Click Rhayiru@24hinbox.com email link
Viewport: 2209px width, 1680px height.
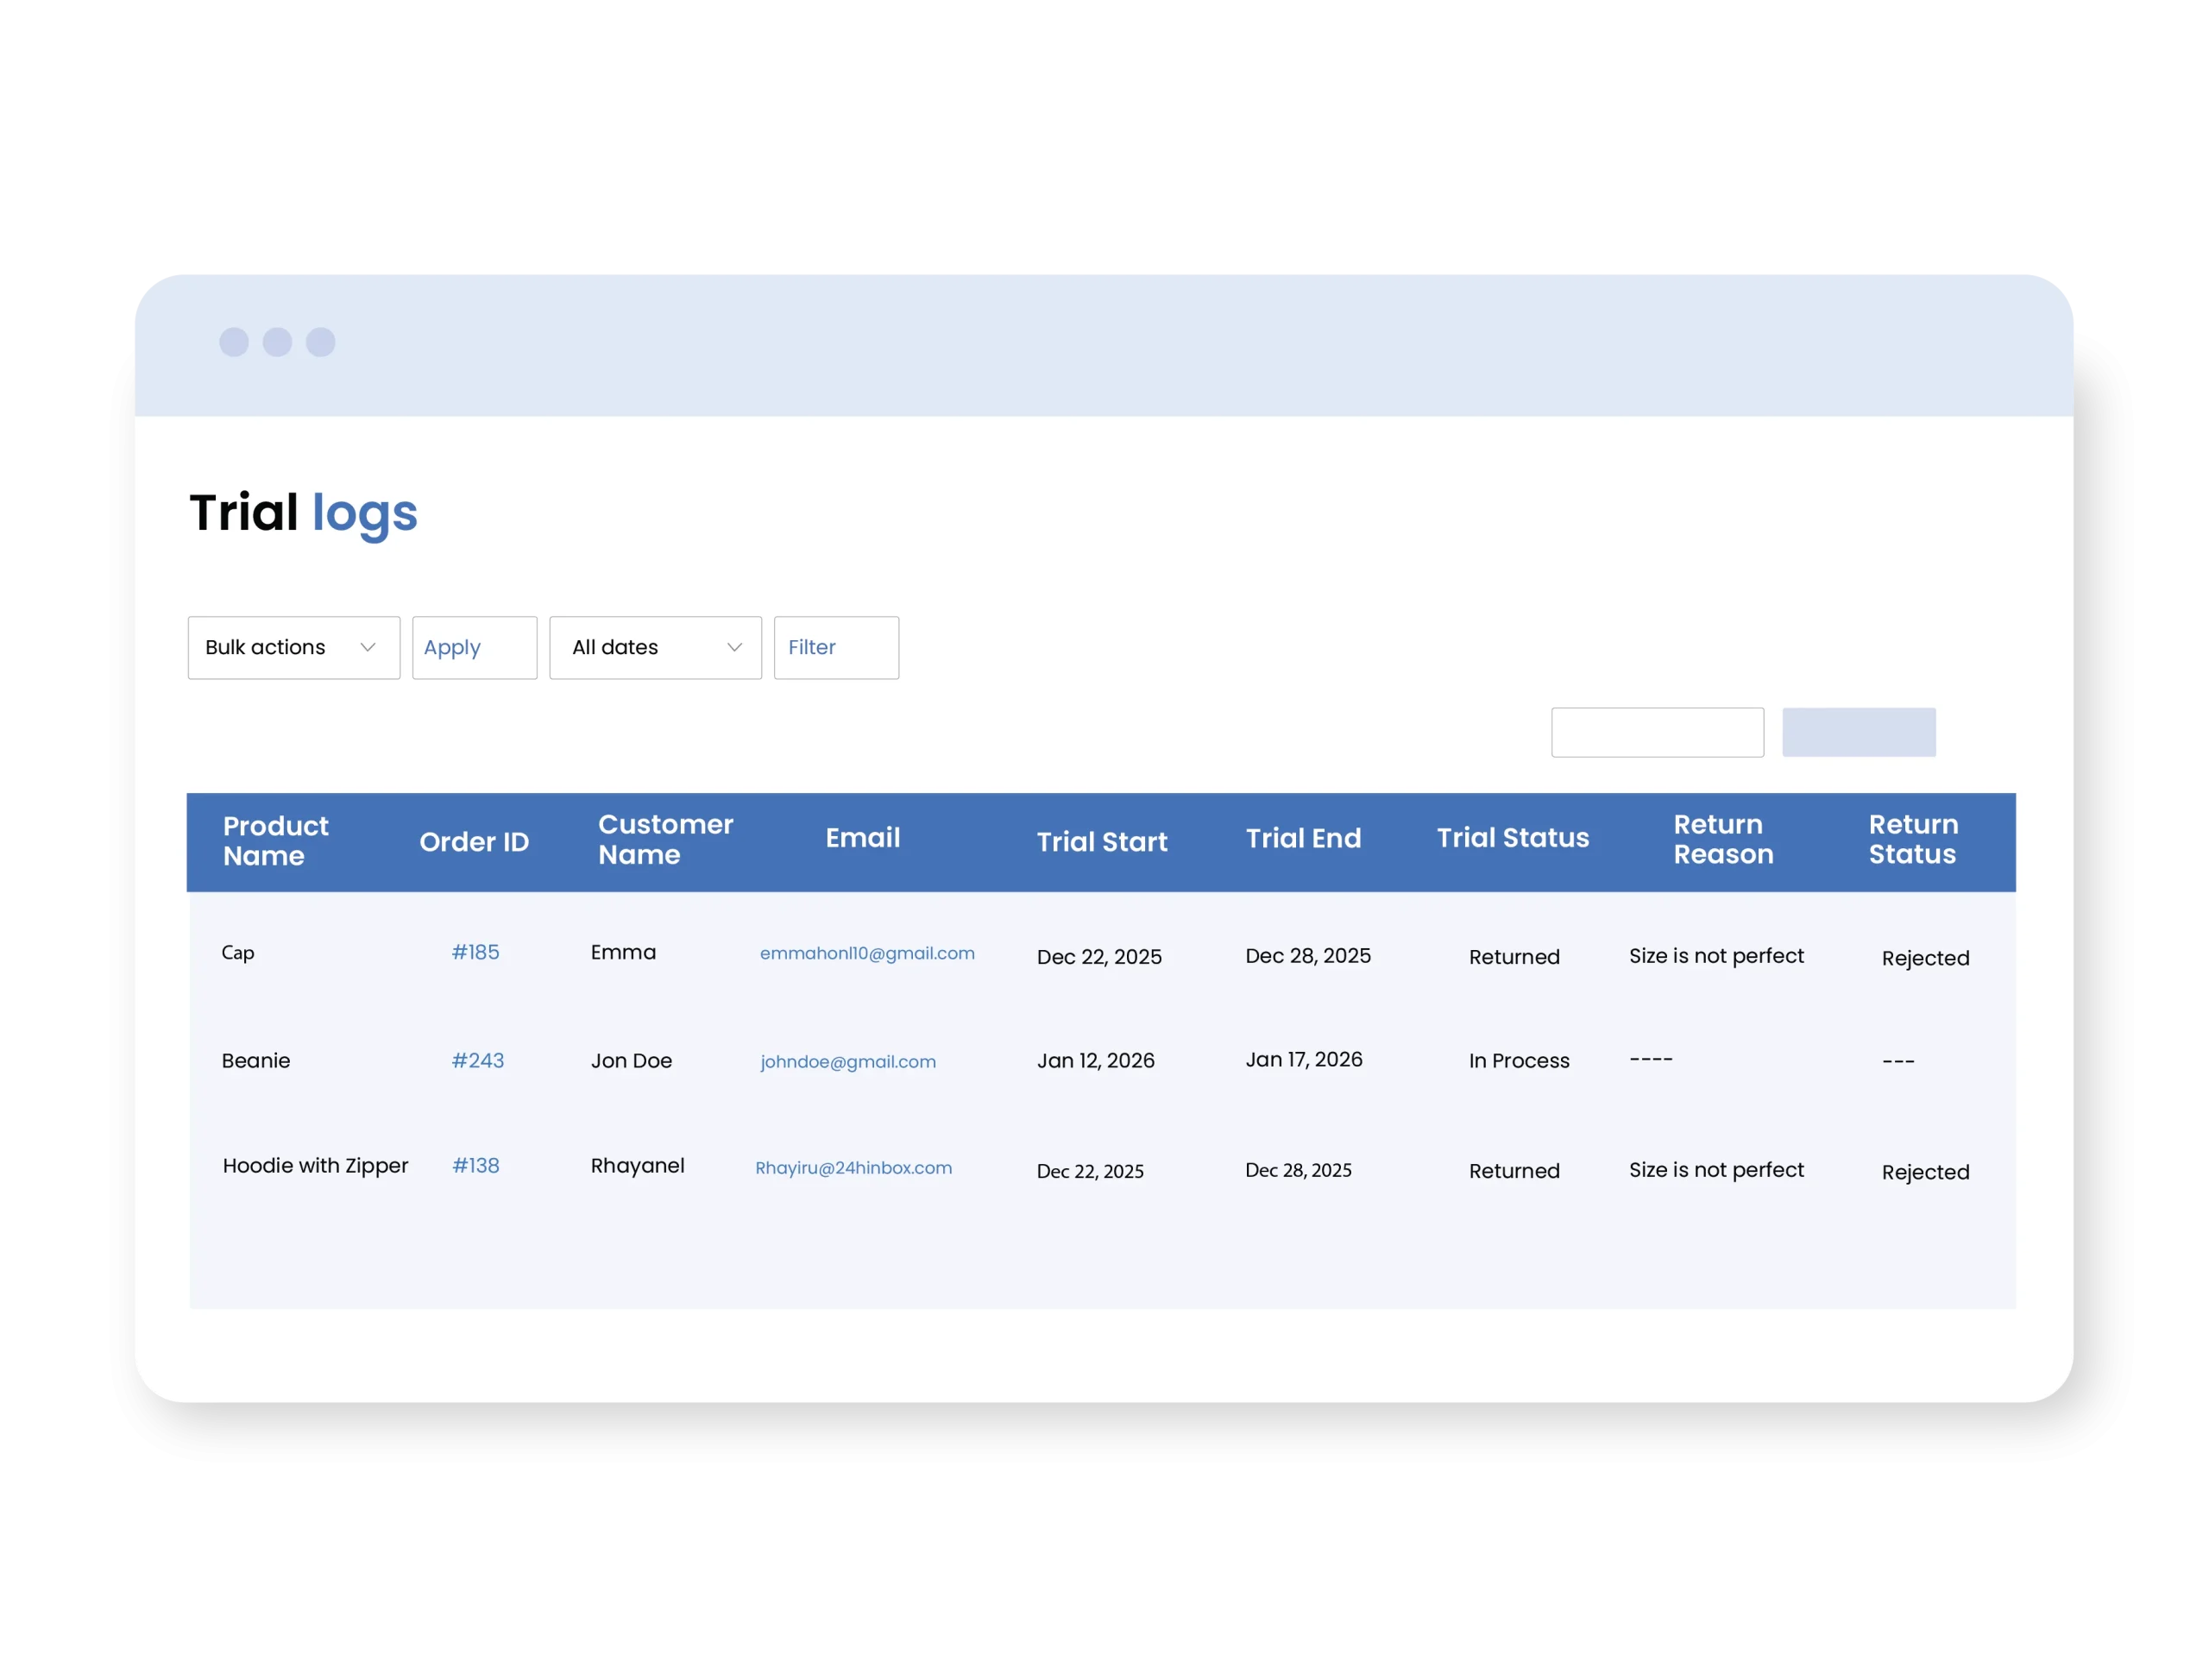(x=852, y=1167)
